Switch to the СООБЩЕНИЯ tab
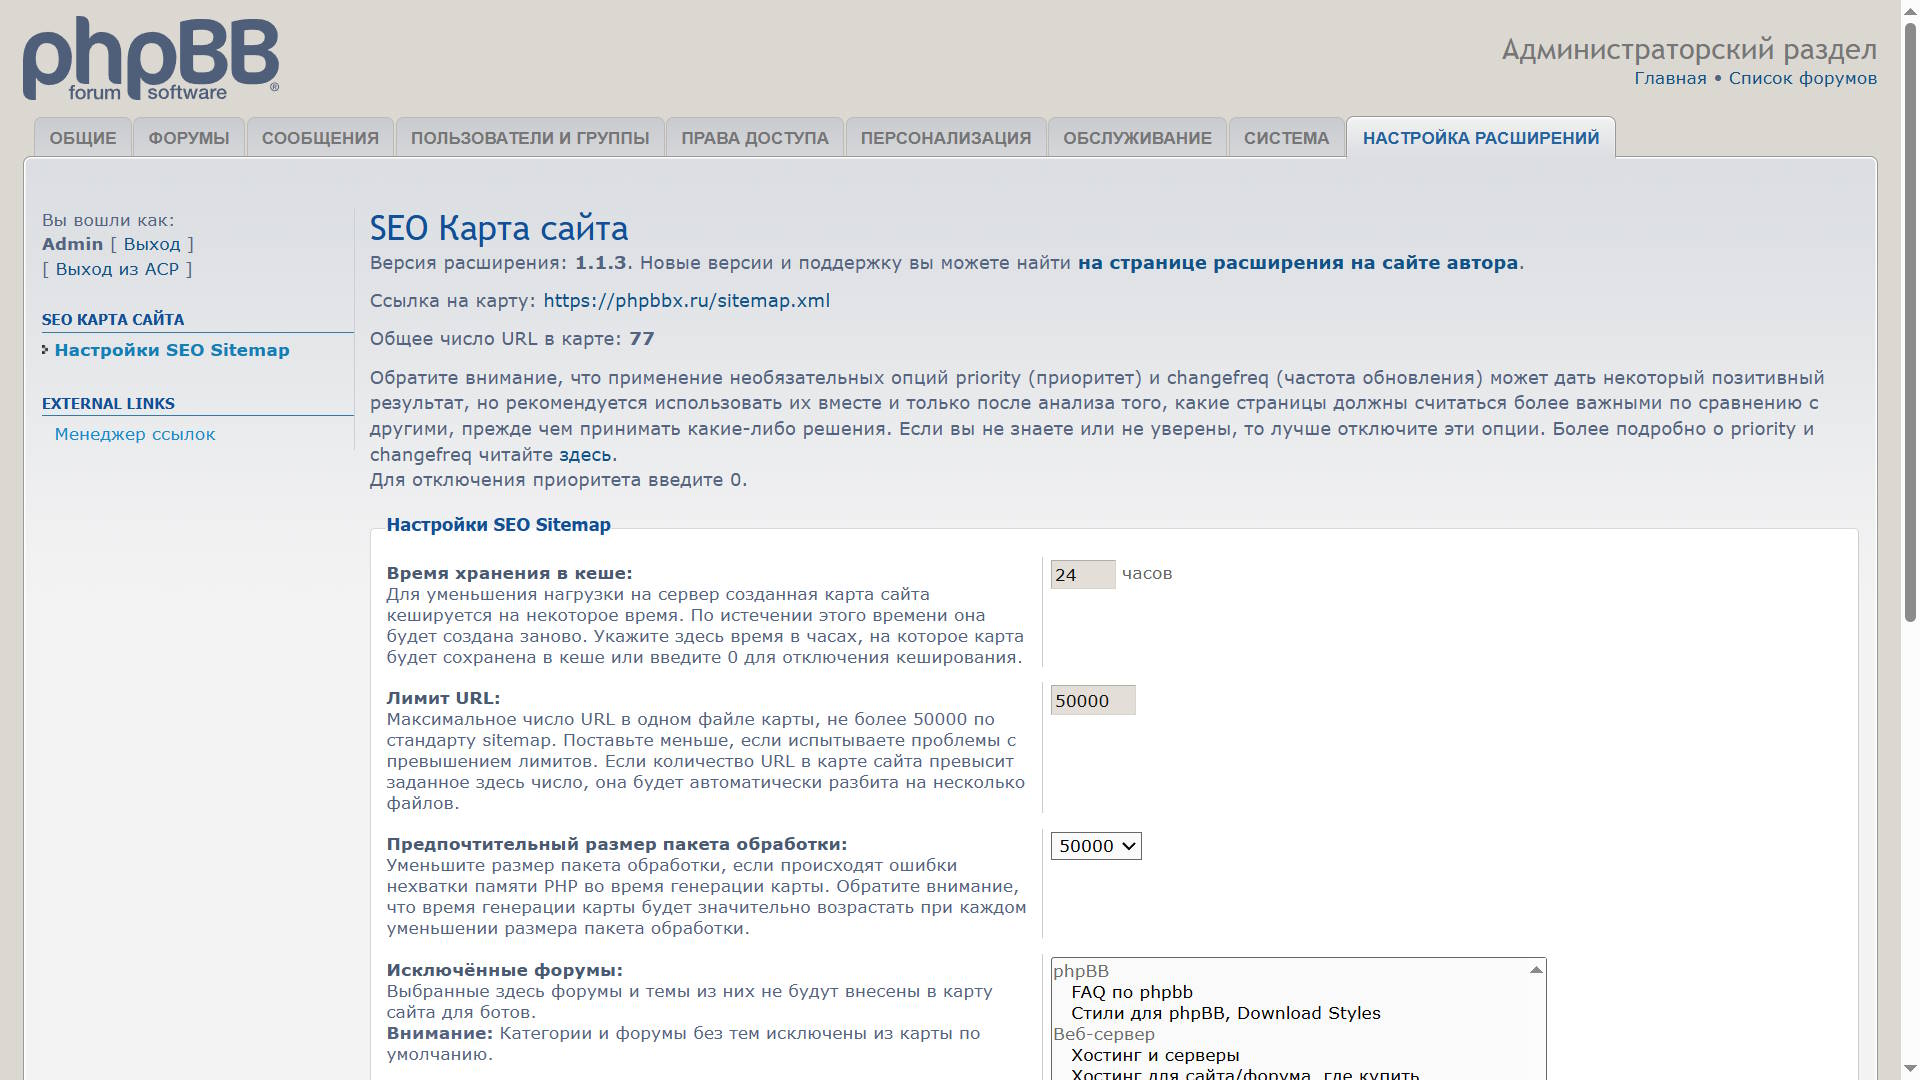The image size is (1920, 1080). click(x=320, y=138)
